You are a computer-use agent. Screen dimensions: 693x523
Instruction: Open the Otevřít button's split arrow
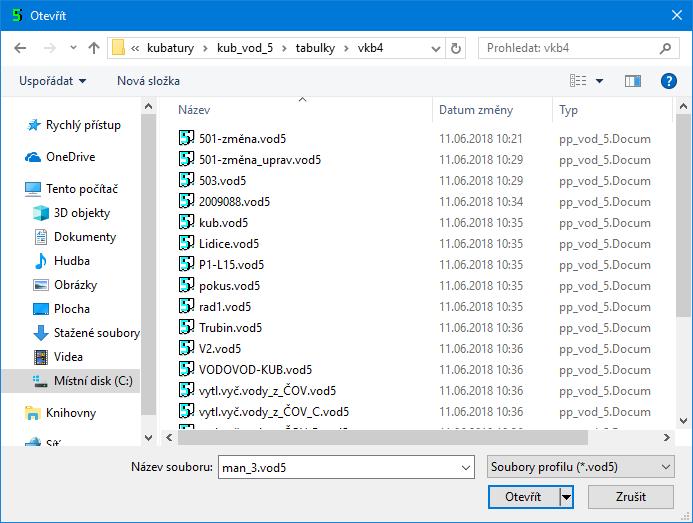566,497
